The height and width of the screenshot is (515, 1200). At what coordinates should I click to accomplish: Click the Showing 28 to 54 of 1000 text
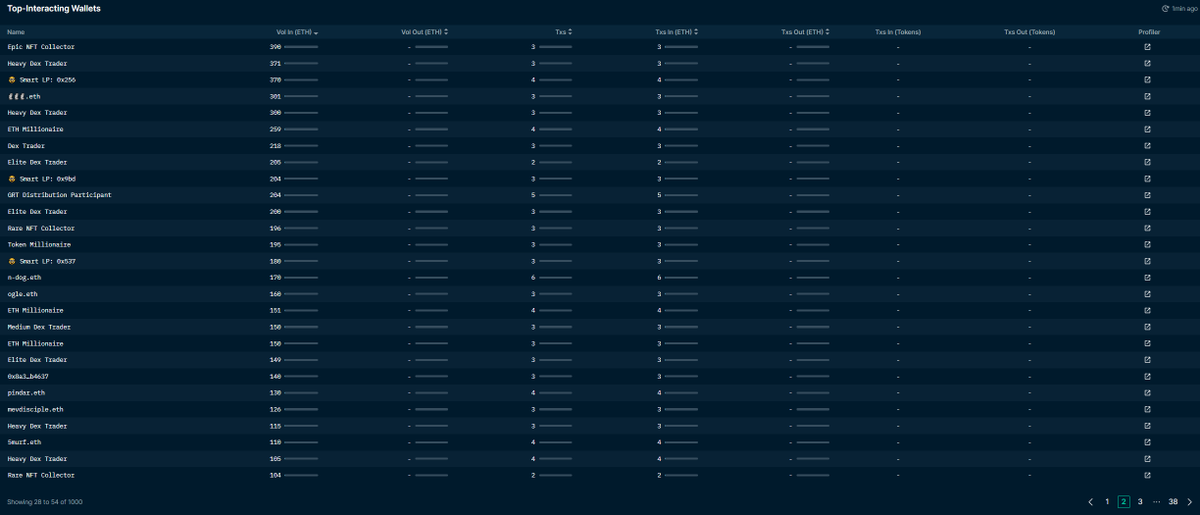pyautogui.click(x=45, y=501)
